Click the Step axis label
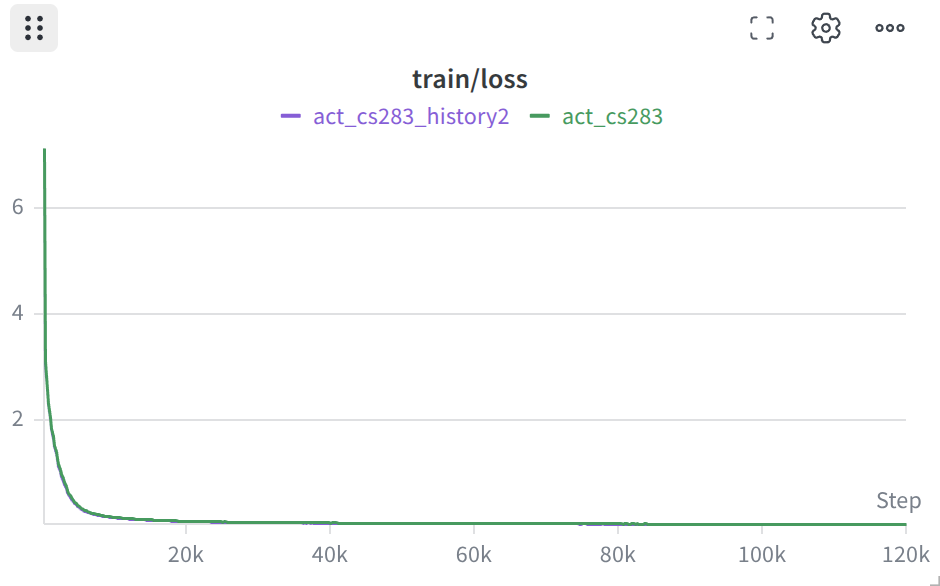This screenshot has height=586, width=940. 899,501
